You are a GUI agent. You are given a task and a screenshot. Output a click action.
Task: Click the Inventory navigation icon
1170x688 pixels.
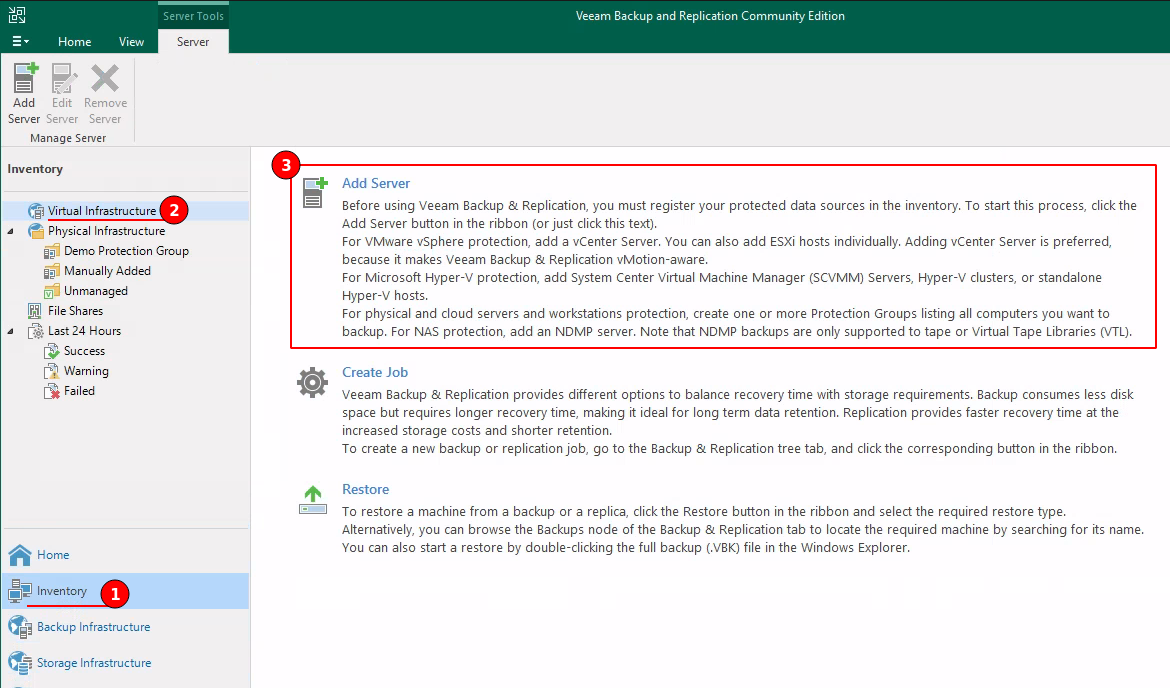pyautogui.click(x=20, y=591)
